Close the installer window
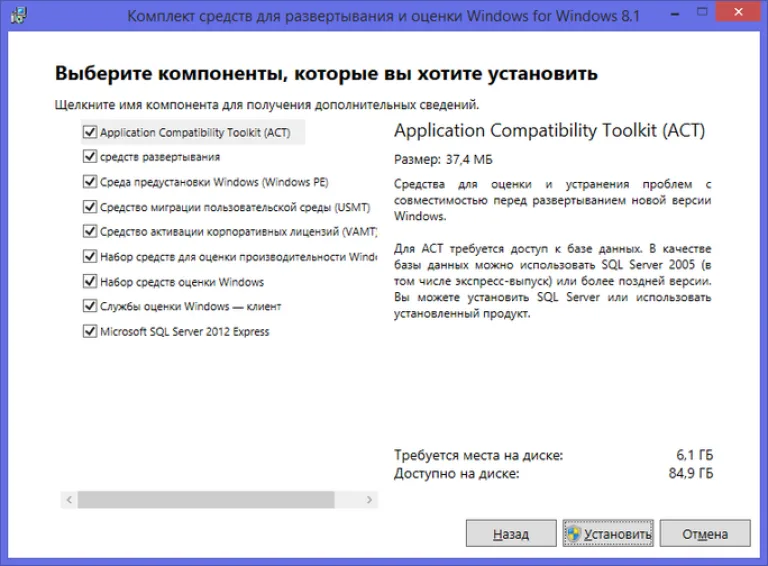This screenshot has height=566, width=768. pyautogui.click(x=738, y=12)
